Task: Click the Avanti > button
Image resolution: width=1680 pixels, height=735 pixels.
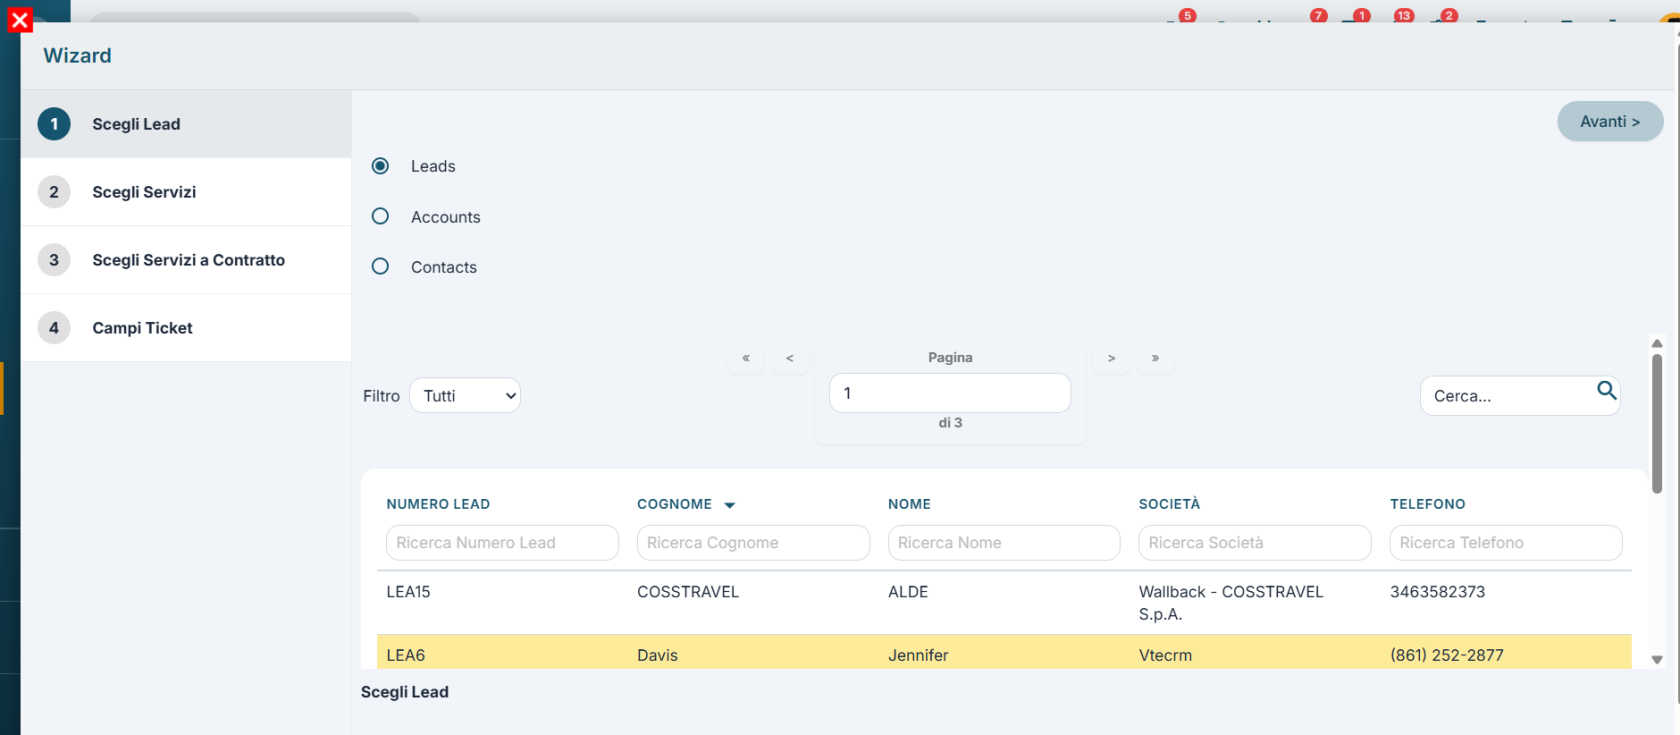Action: (1610, 121)
